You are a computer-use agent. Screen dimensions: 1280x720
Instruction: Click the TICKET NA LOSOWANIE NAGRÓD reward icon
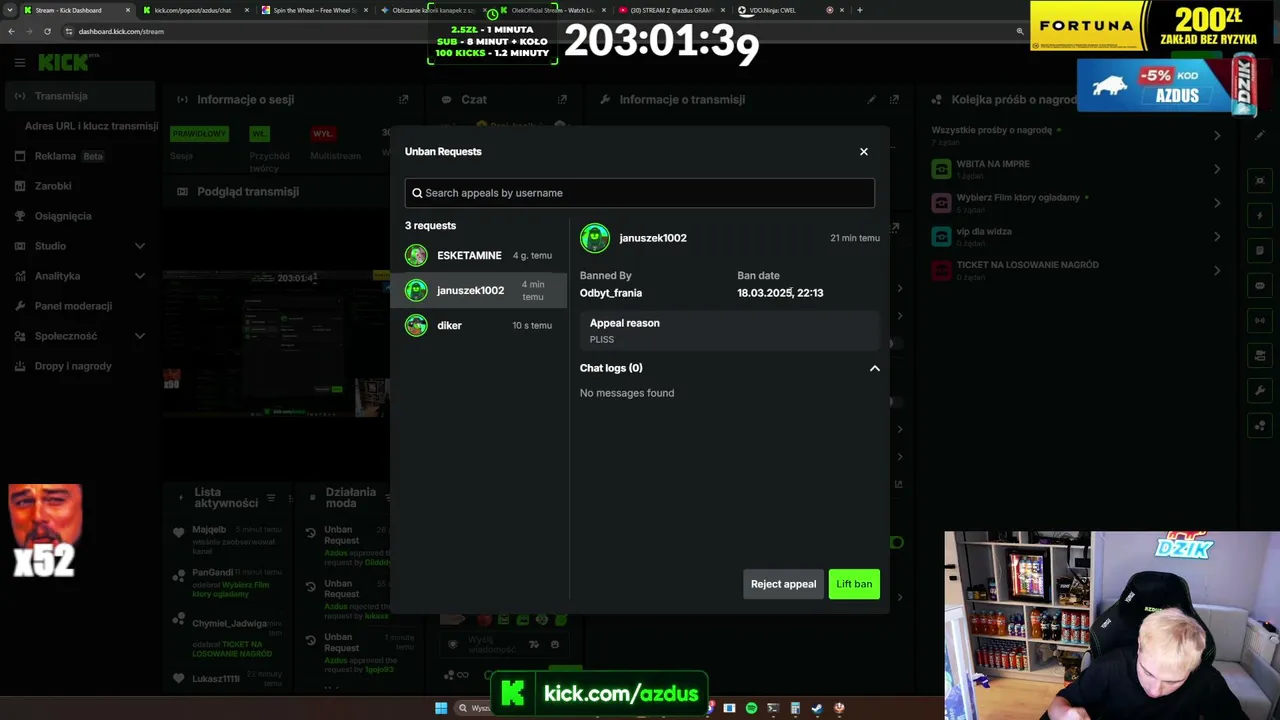(x=941, y=270)
